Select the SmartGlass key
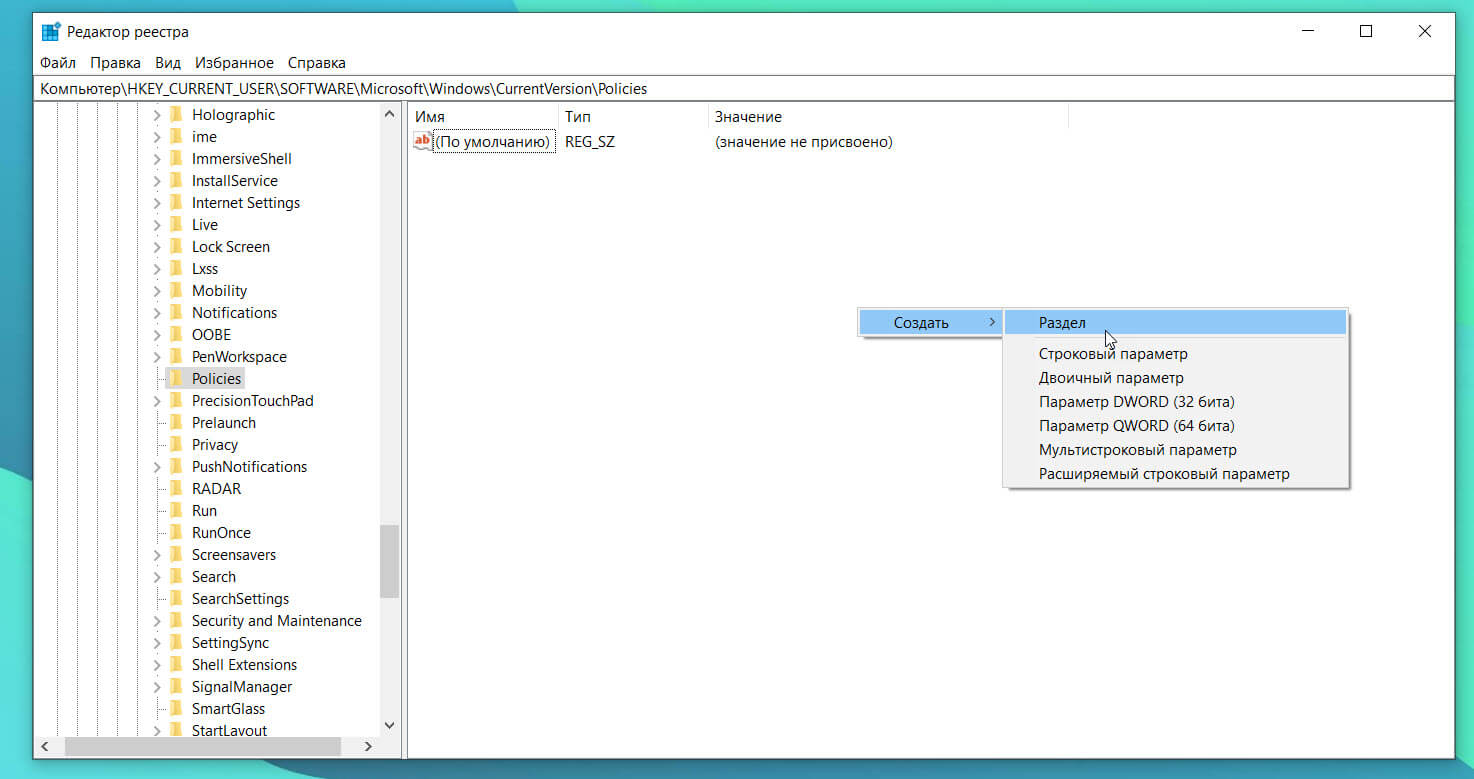1474x779 pixels. click(x=229, y=709)
